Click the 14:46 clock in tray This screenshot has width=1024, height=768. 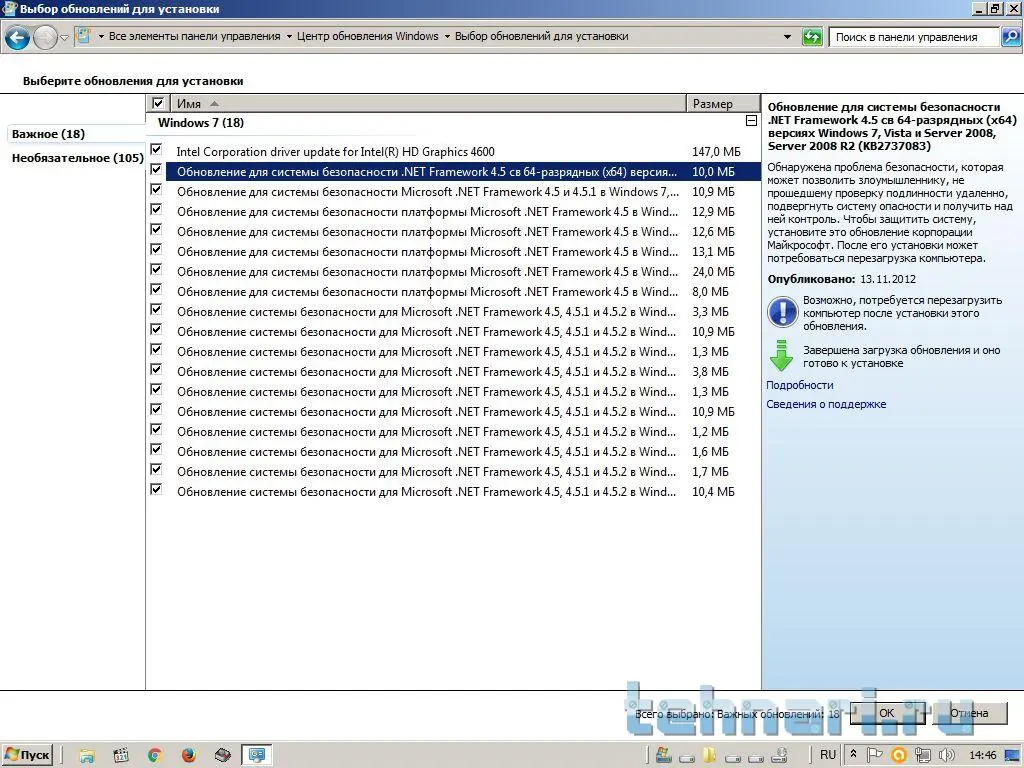point(982,756)
